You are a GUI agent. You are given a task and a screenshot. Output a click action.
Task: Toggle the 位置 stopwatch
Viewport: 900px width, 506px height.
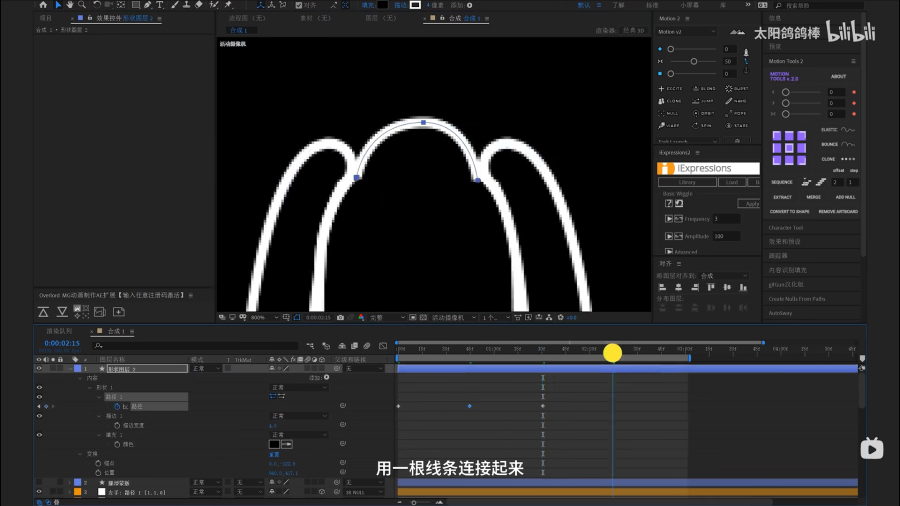[98, 473]
